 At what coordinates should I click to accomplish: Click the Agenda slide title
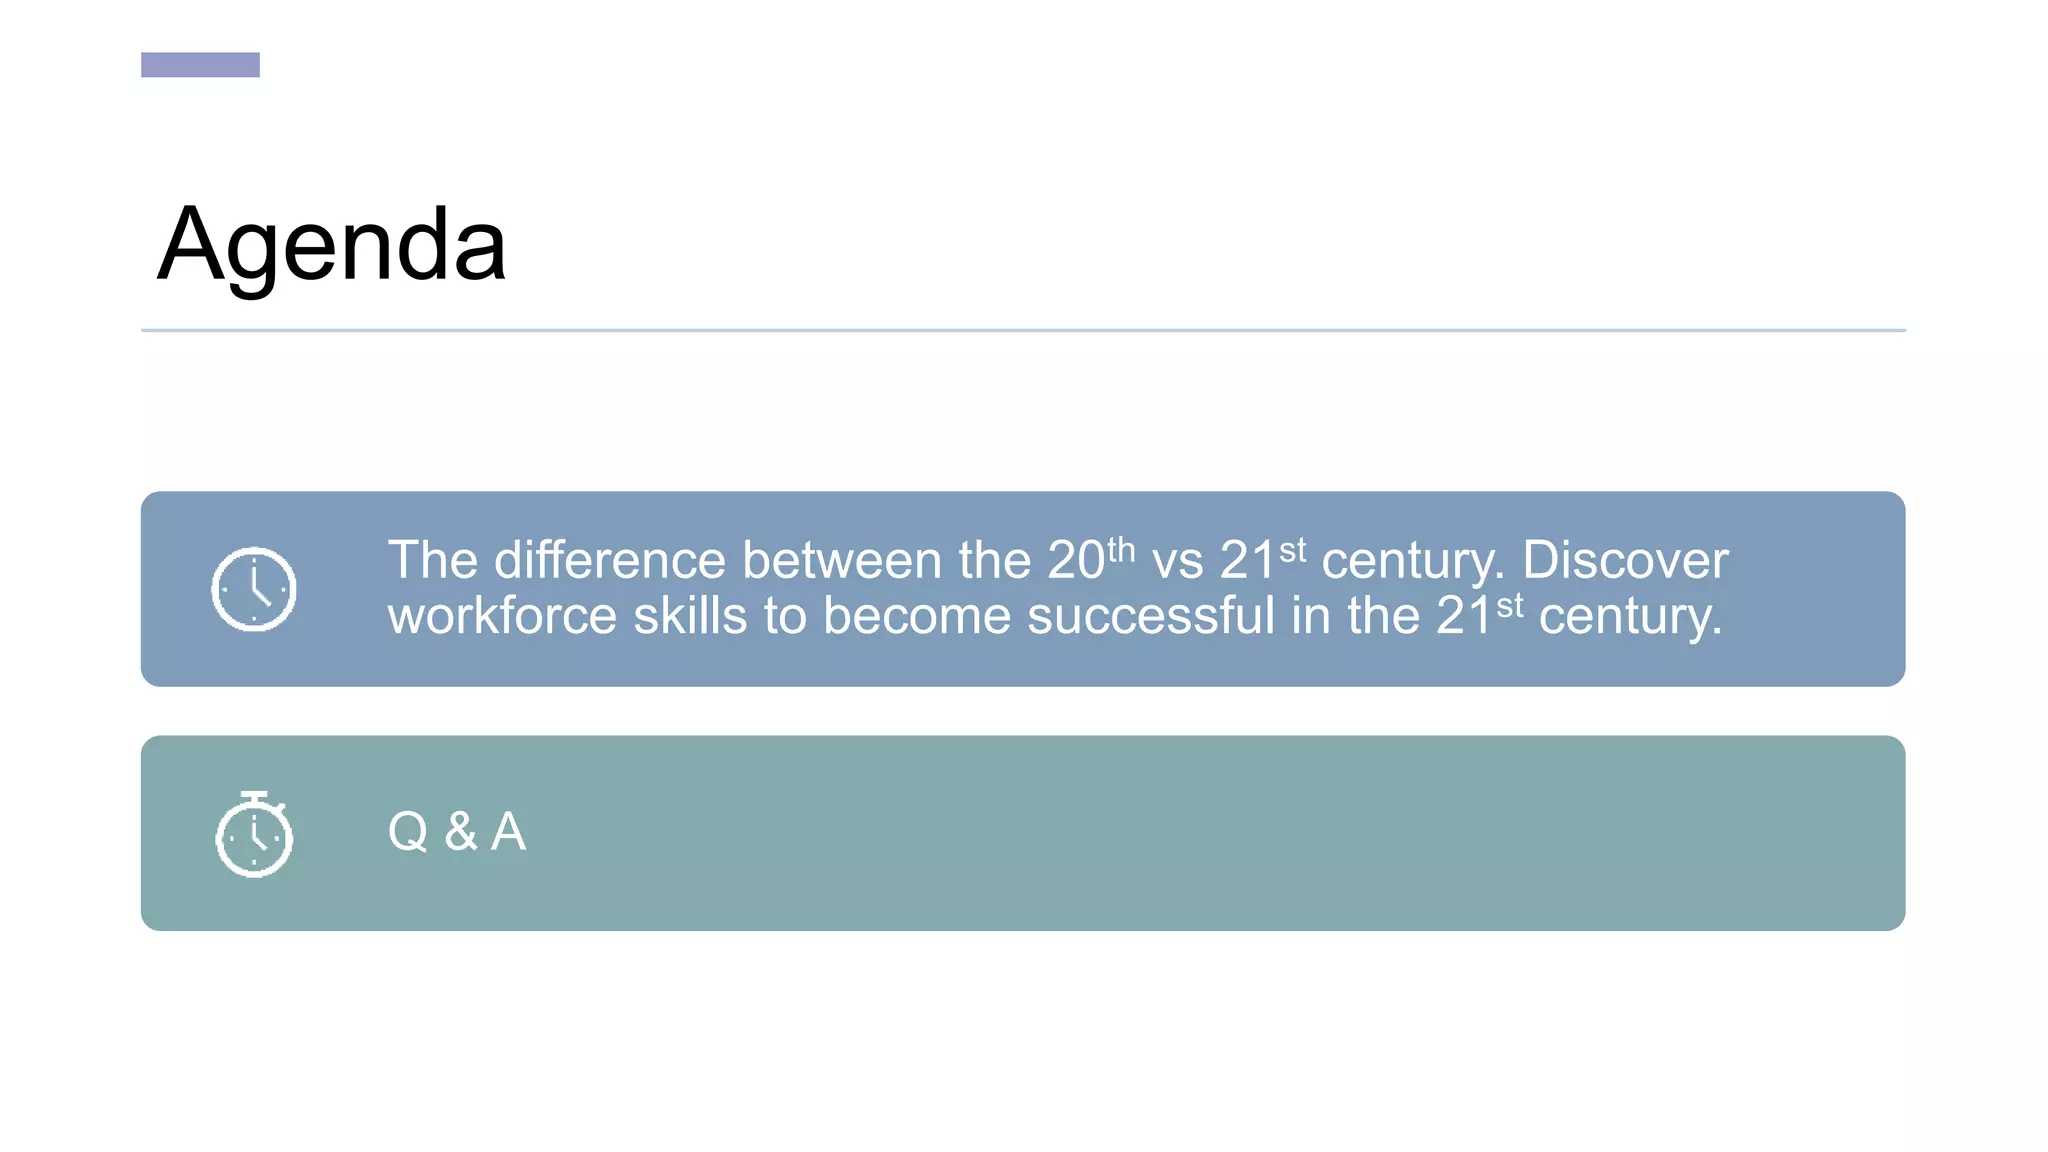coord(332,244)
